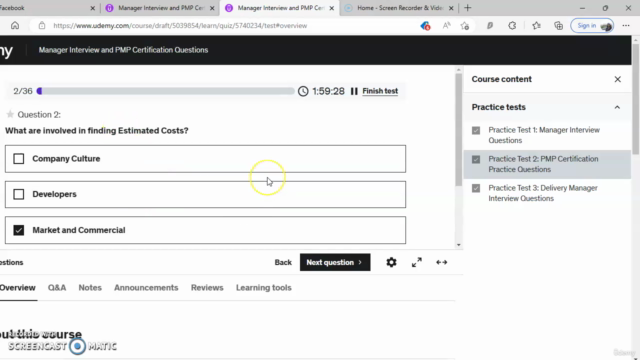Viewport: 640px width, 360px height.
Task: Click the 2/36 question counter
Action: pyautogui.click(x=23, y=91)
